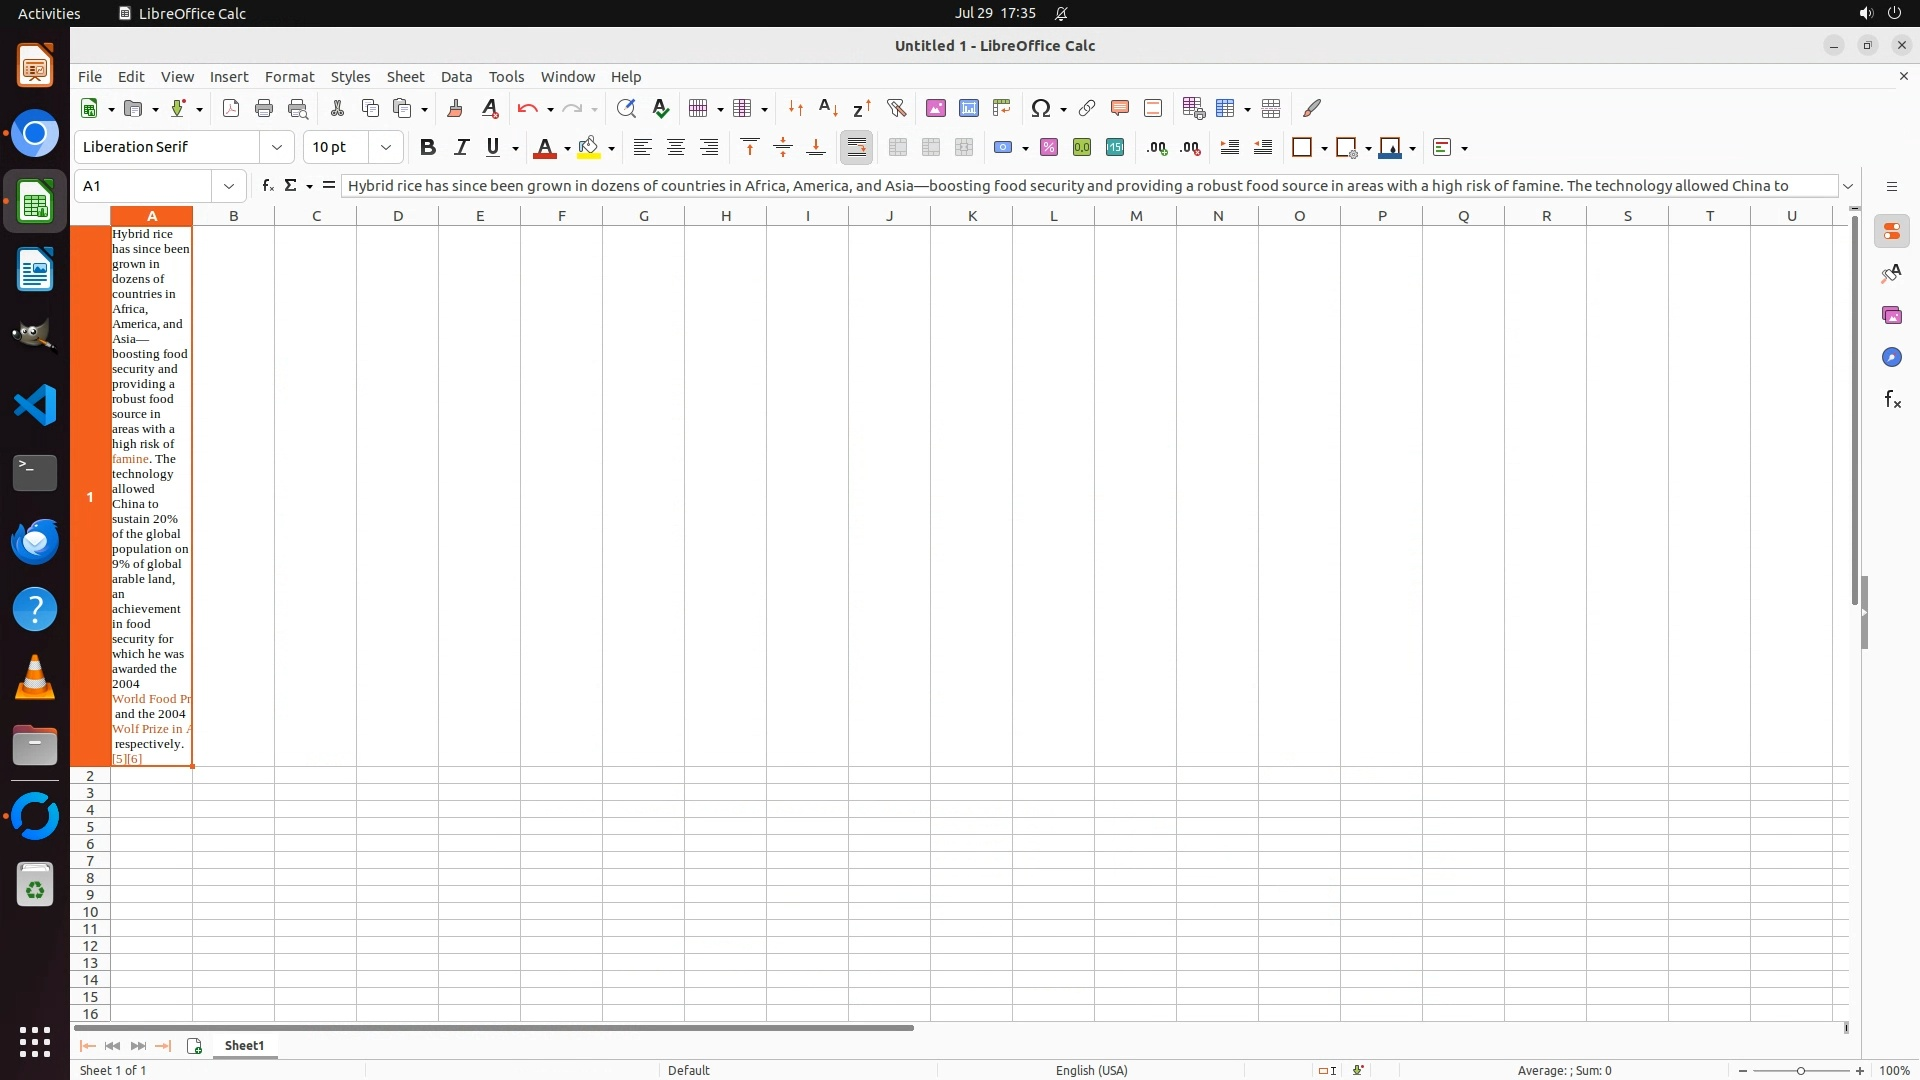Click the Name Box showing A1
Screen dimensions: 1920x1080
click(x=145, y=186)
